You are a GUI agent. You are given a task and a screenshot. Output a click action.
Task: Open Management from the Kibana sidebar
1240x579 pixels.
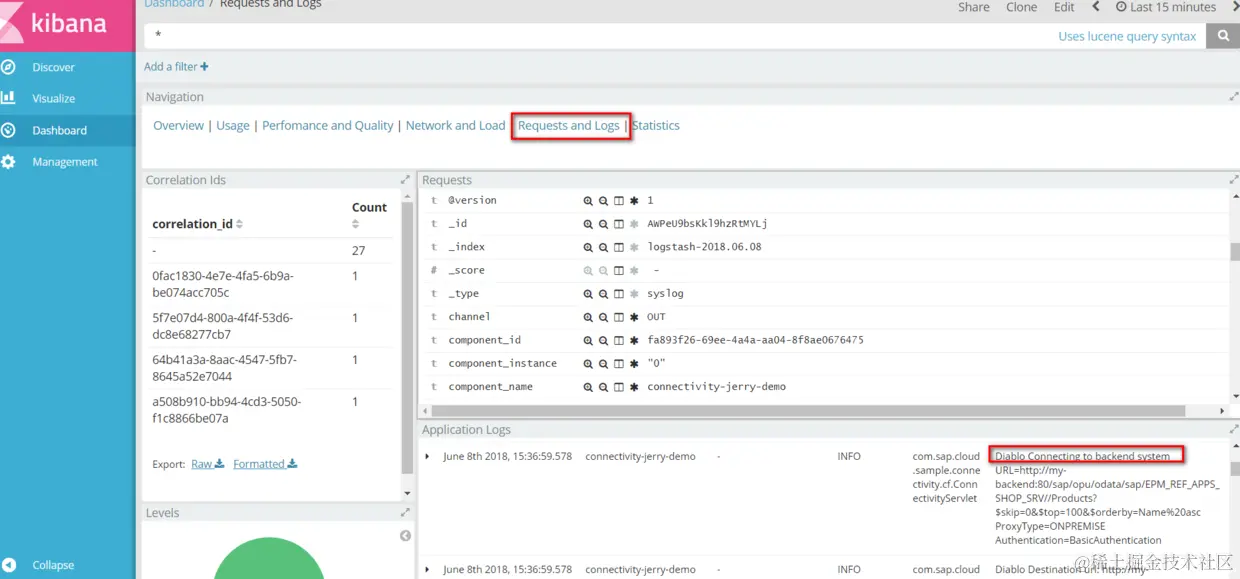(64, 161)
